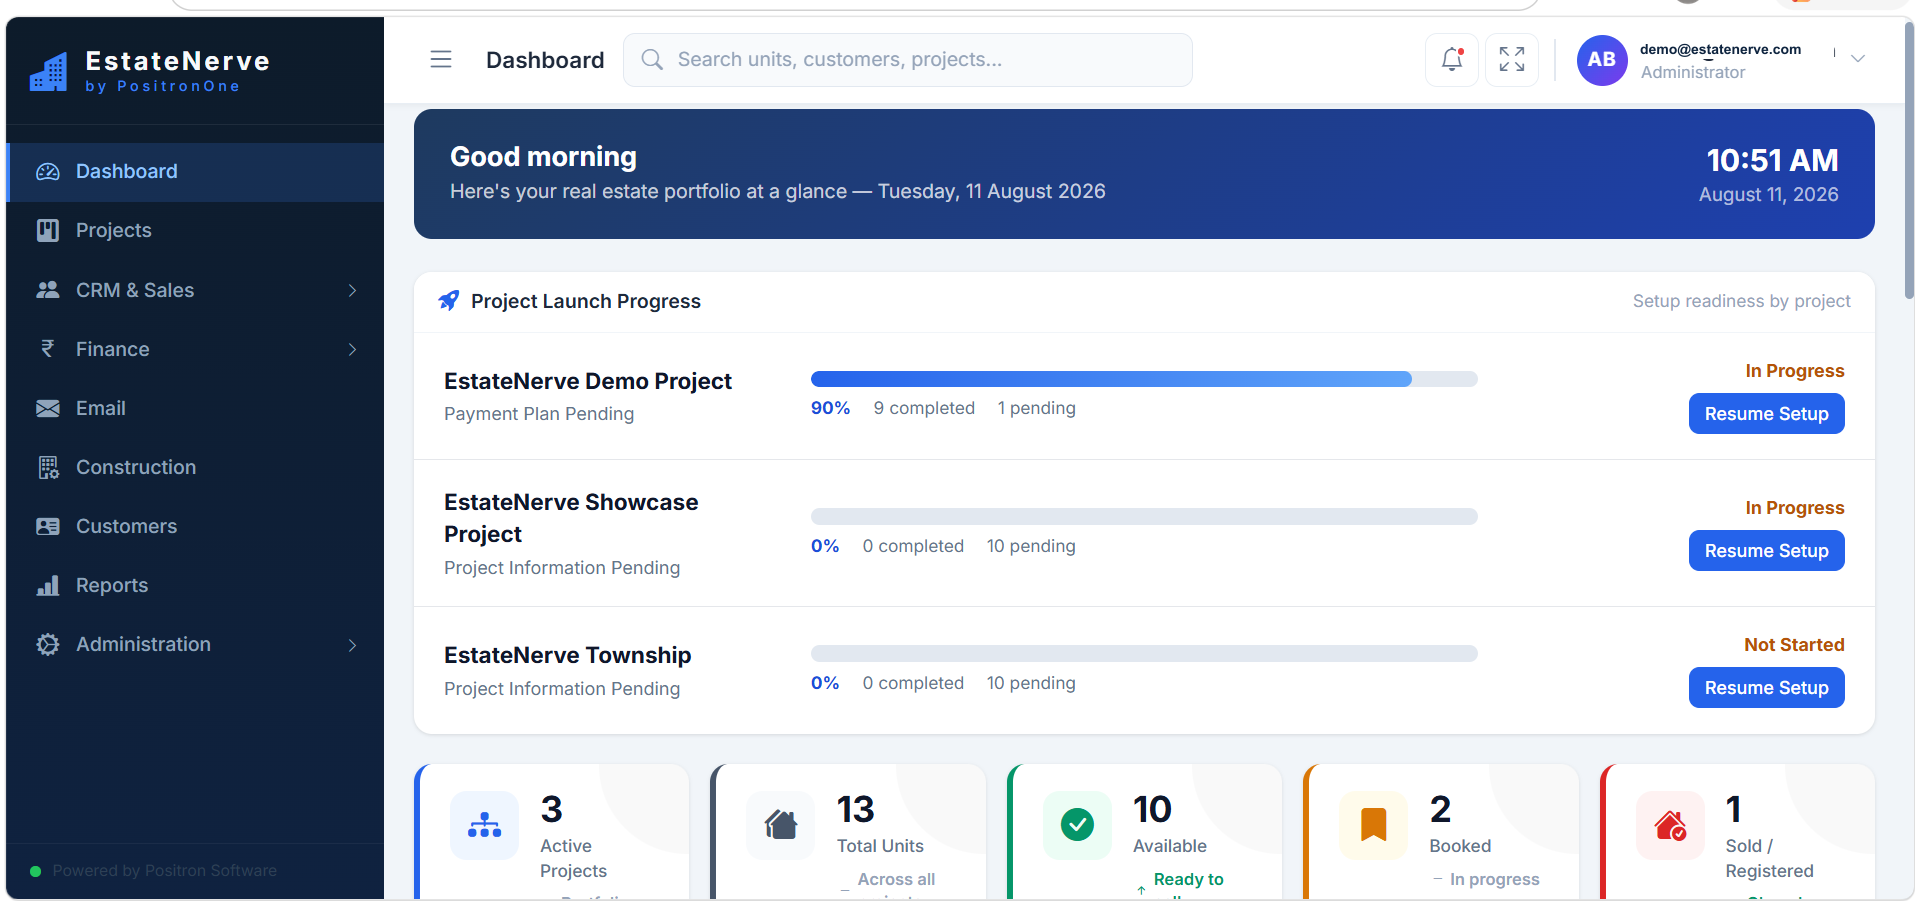
Task: Click the 'Powered by Positron Software' footer
Action: click(x=164, y=871)
